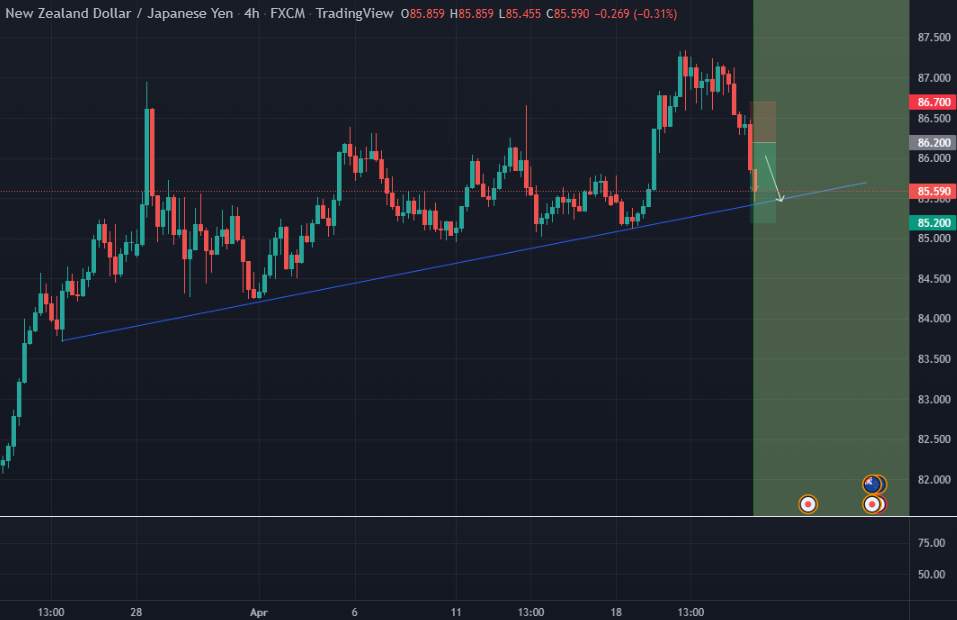Click the 50.00 level in the indicator pane
The height and width of the screenshot is (620, 957).
click(931, 574)
